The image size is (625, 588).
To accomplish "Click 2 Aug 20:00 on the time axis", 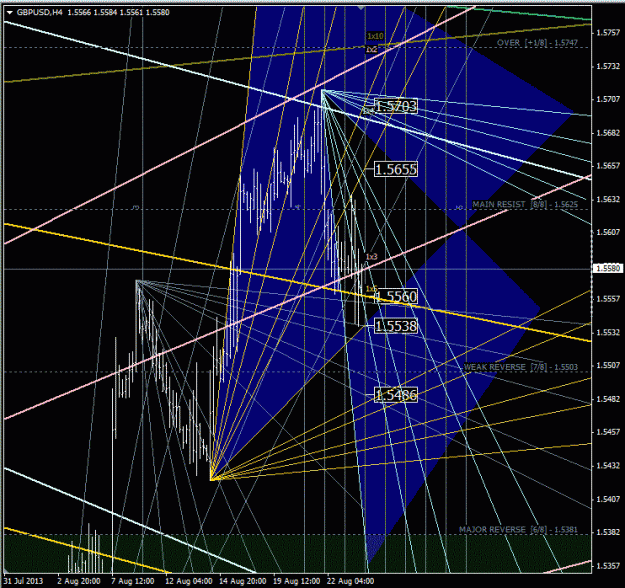I will pos(79,581).
